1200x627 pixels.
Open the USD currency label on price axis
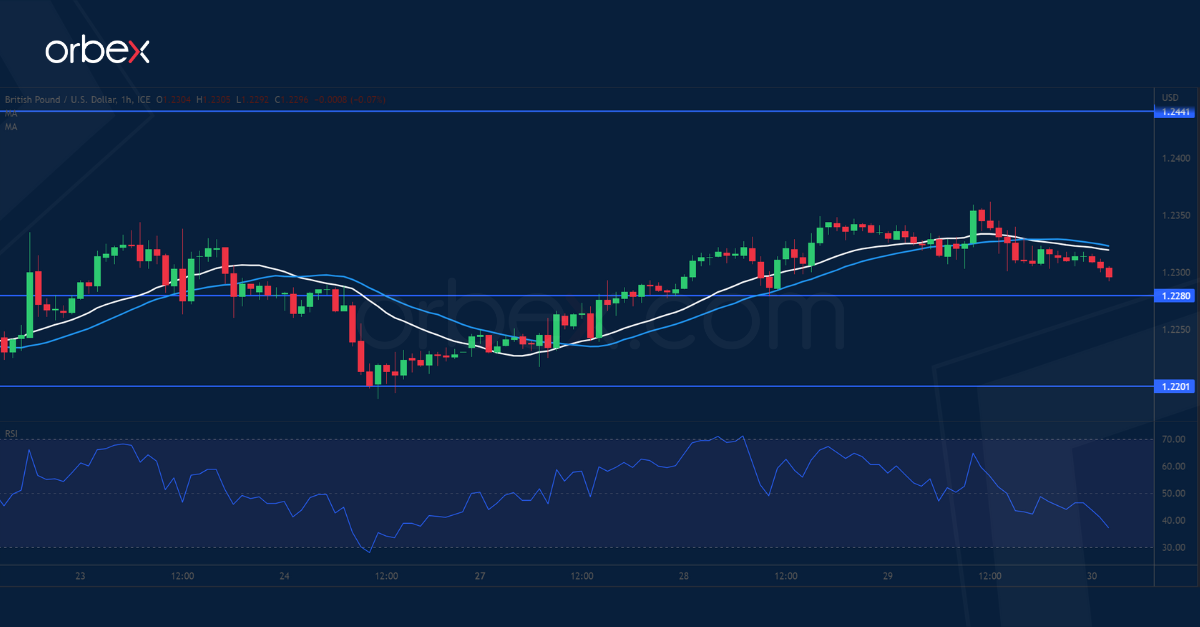(1170, 97)
